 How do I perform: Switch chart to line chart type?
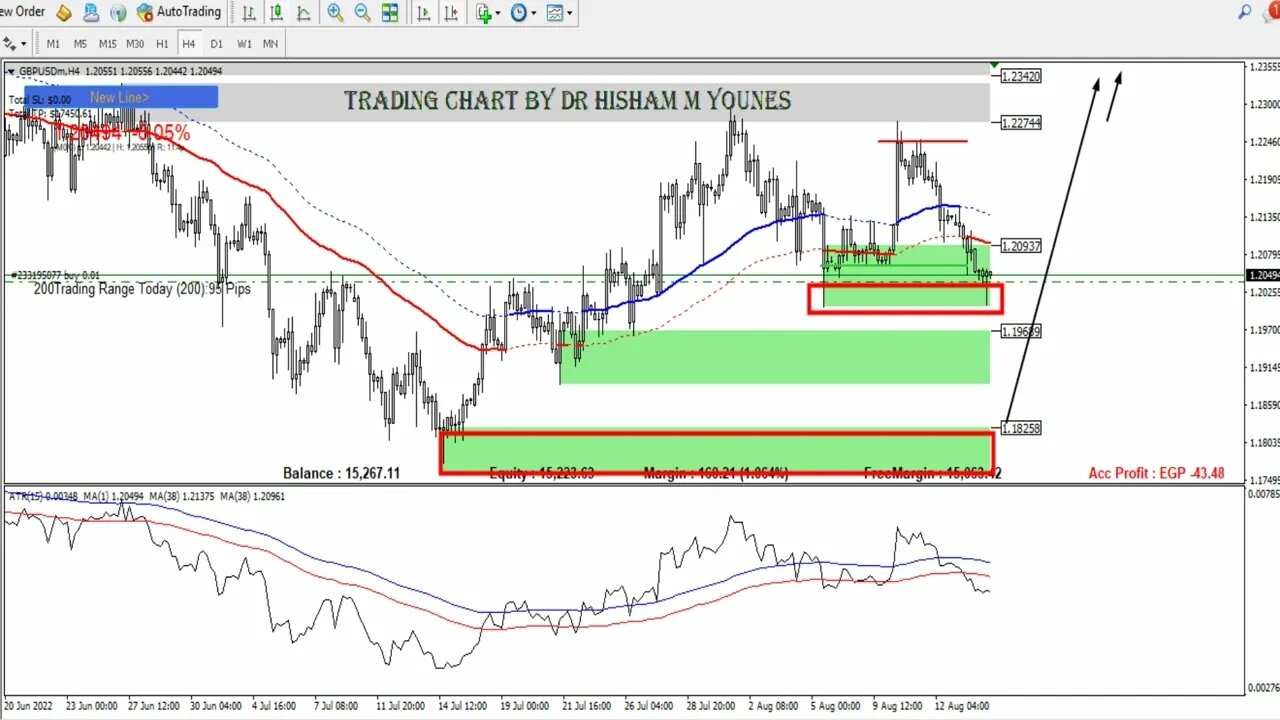pyautogui.click(x=302, y=13)
